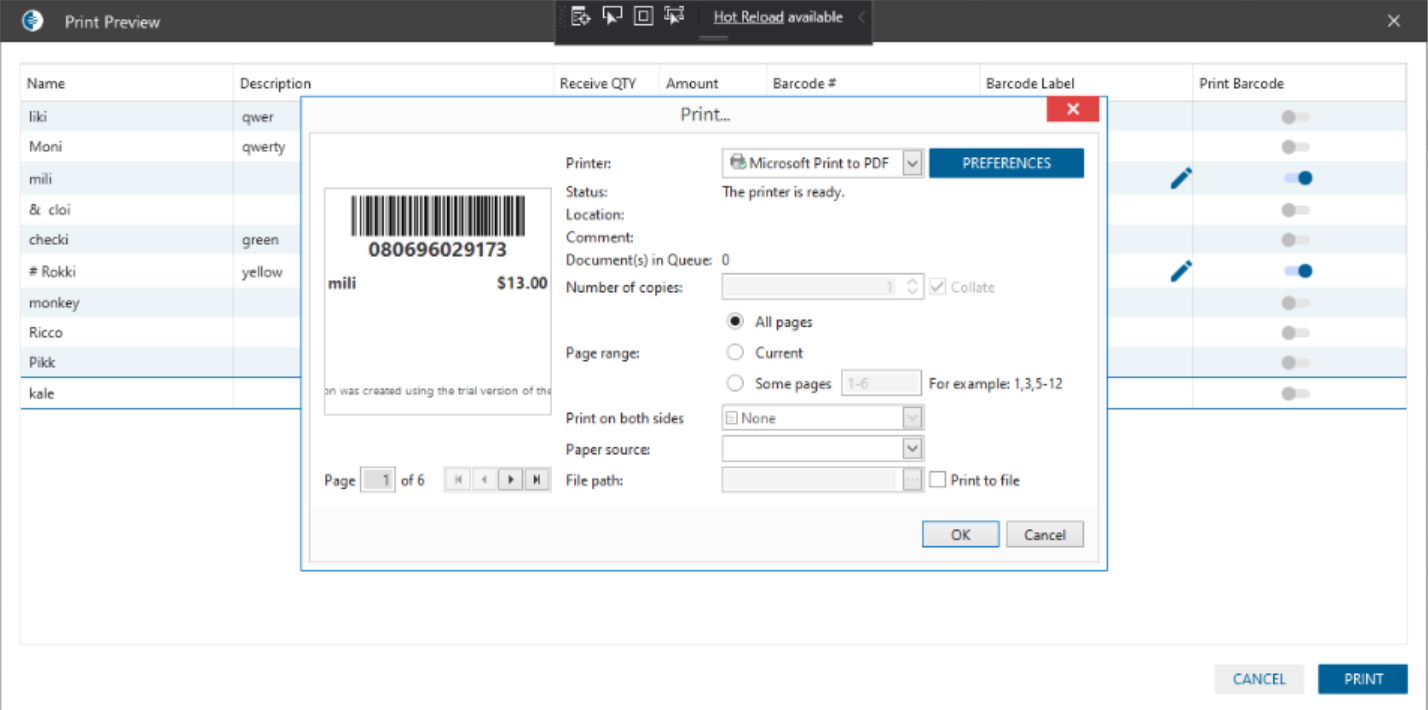
Task: Click the track focused element icon
Action: tap(674, 16)
